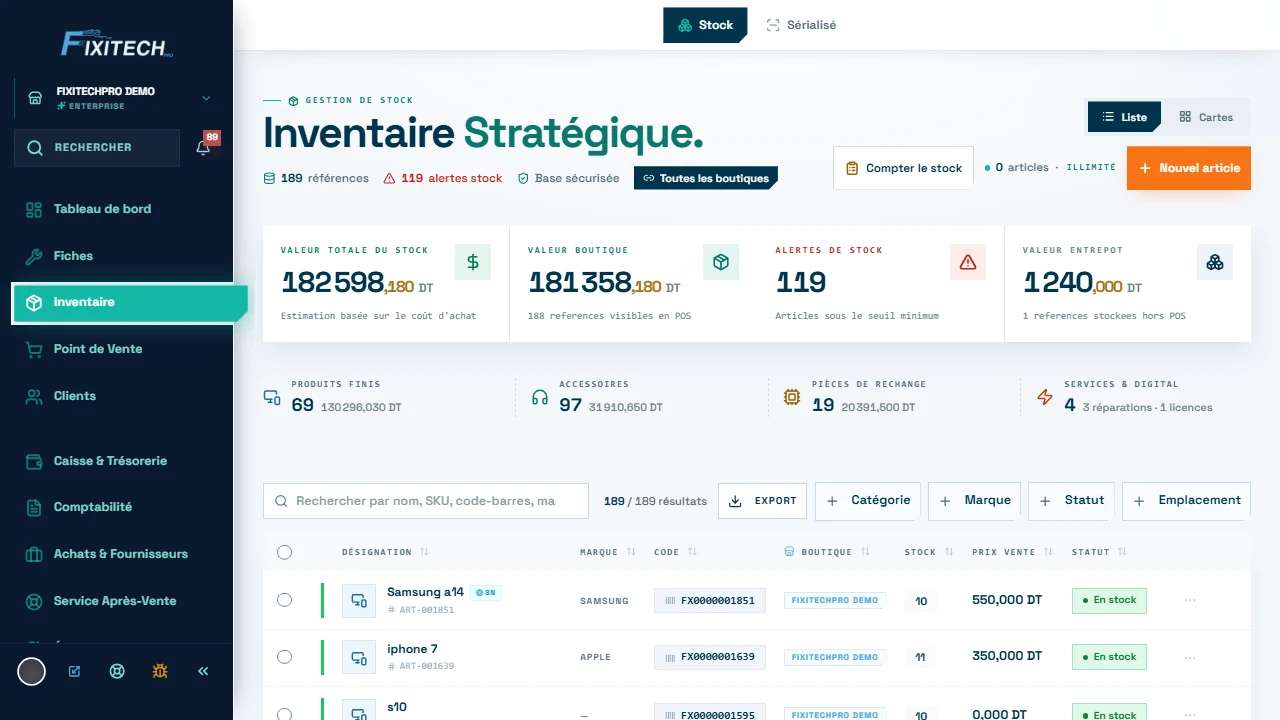Screen dimensions: 1280x720
Task: Select the Samsung a14 row checkbox
Action: pos(284,600)
